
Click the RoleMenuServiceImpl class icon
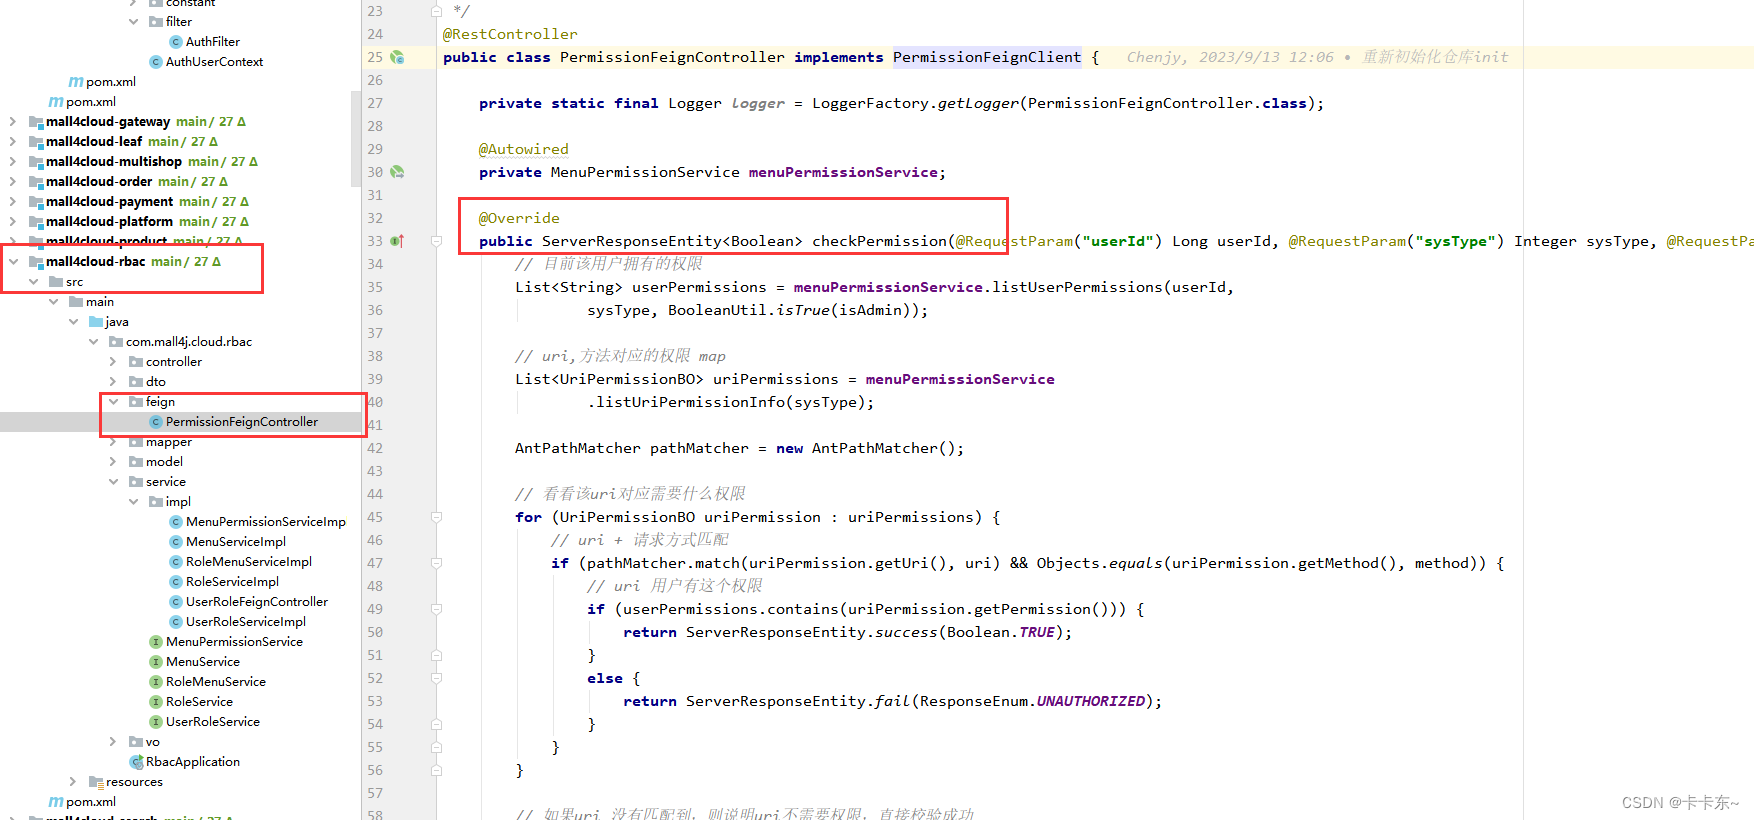(176, 562)
